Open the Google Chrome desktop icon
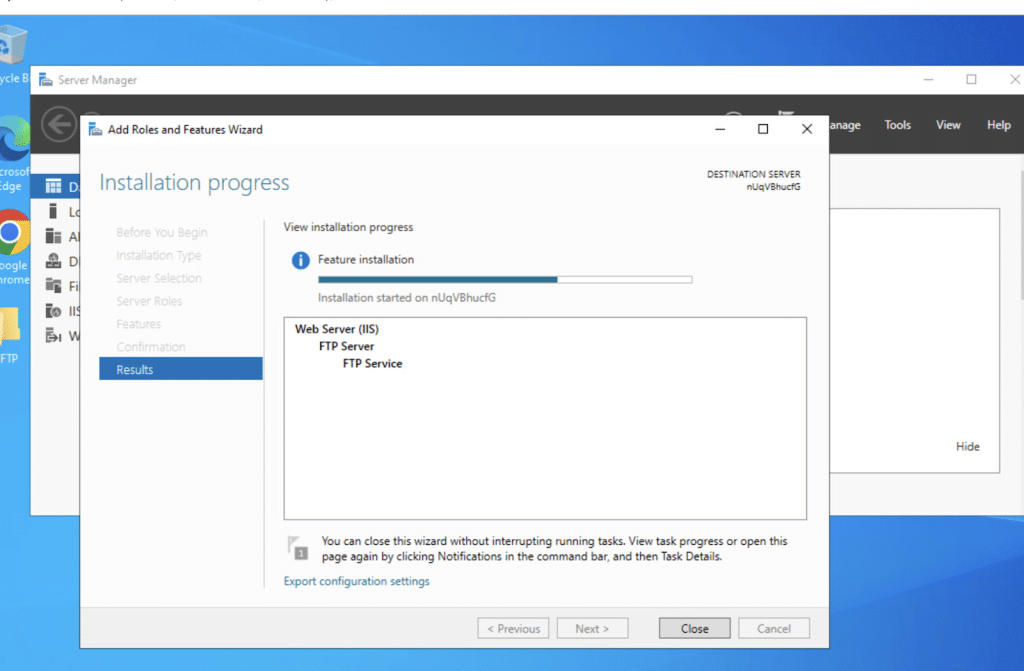 pyautogui.click(x=13, y=235)
